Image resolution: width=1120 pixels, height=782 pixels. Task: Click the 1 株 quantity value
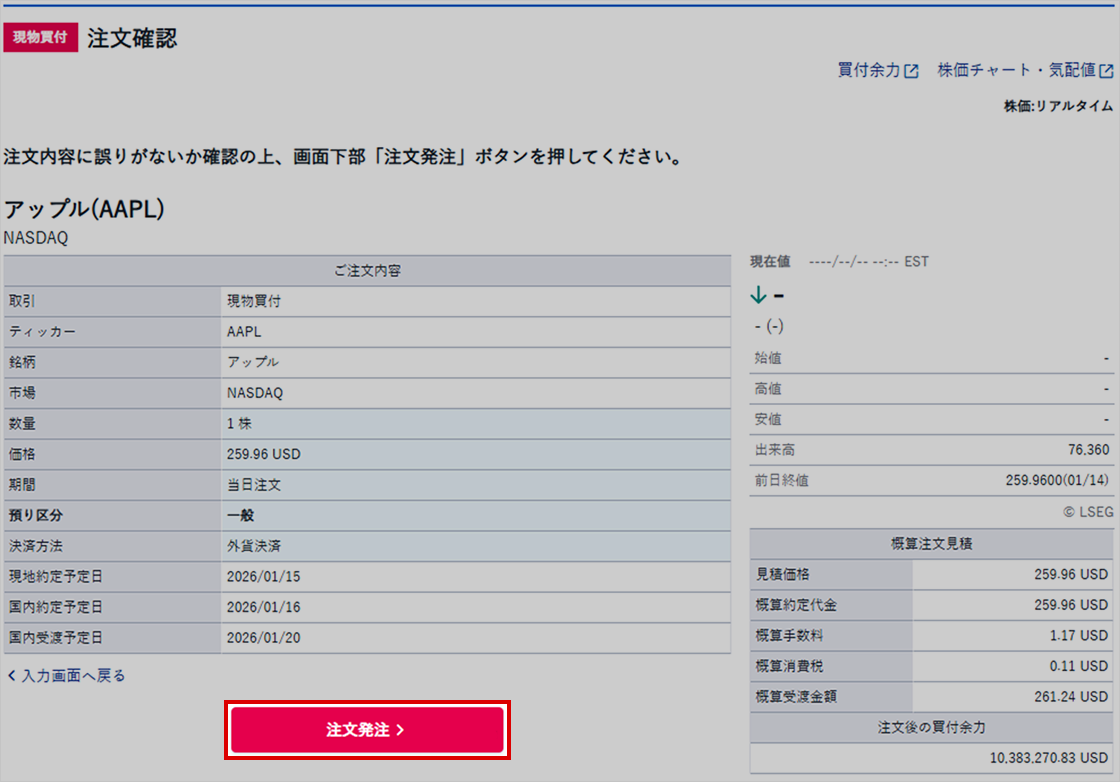pyautogui.click(x=240, y=424)
